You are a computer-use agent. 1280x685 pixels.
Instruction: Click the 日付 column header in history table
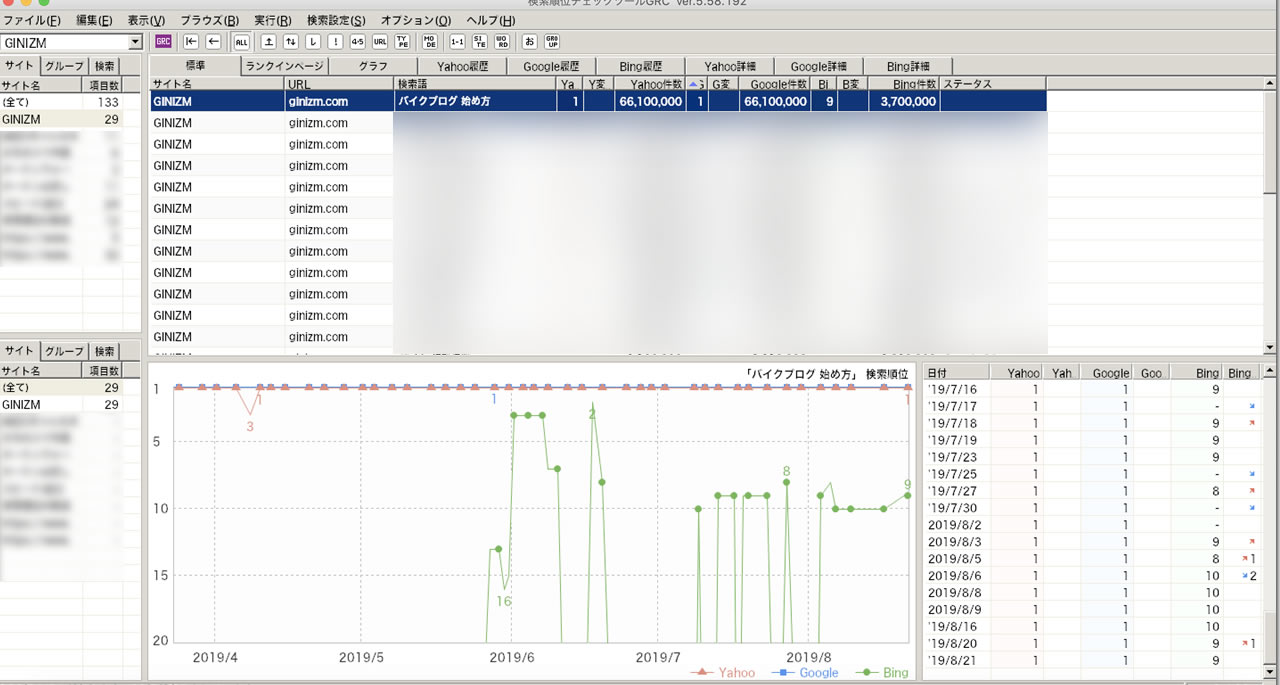[957, 373]
